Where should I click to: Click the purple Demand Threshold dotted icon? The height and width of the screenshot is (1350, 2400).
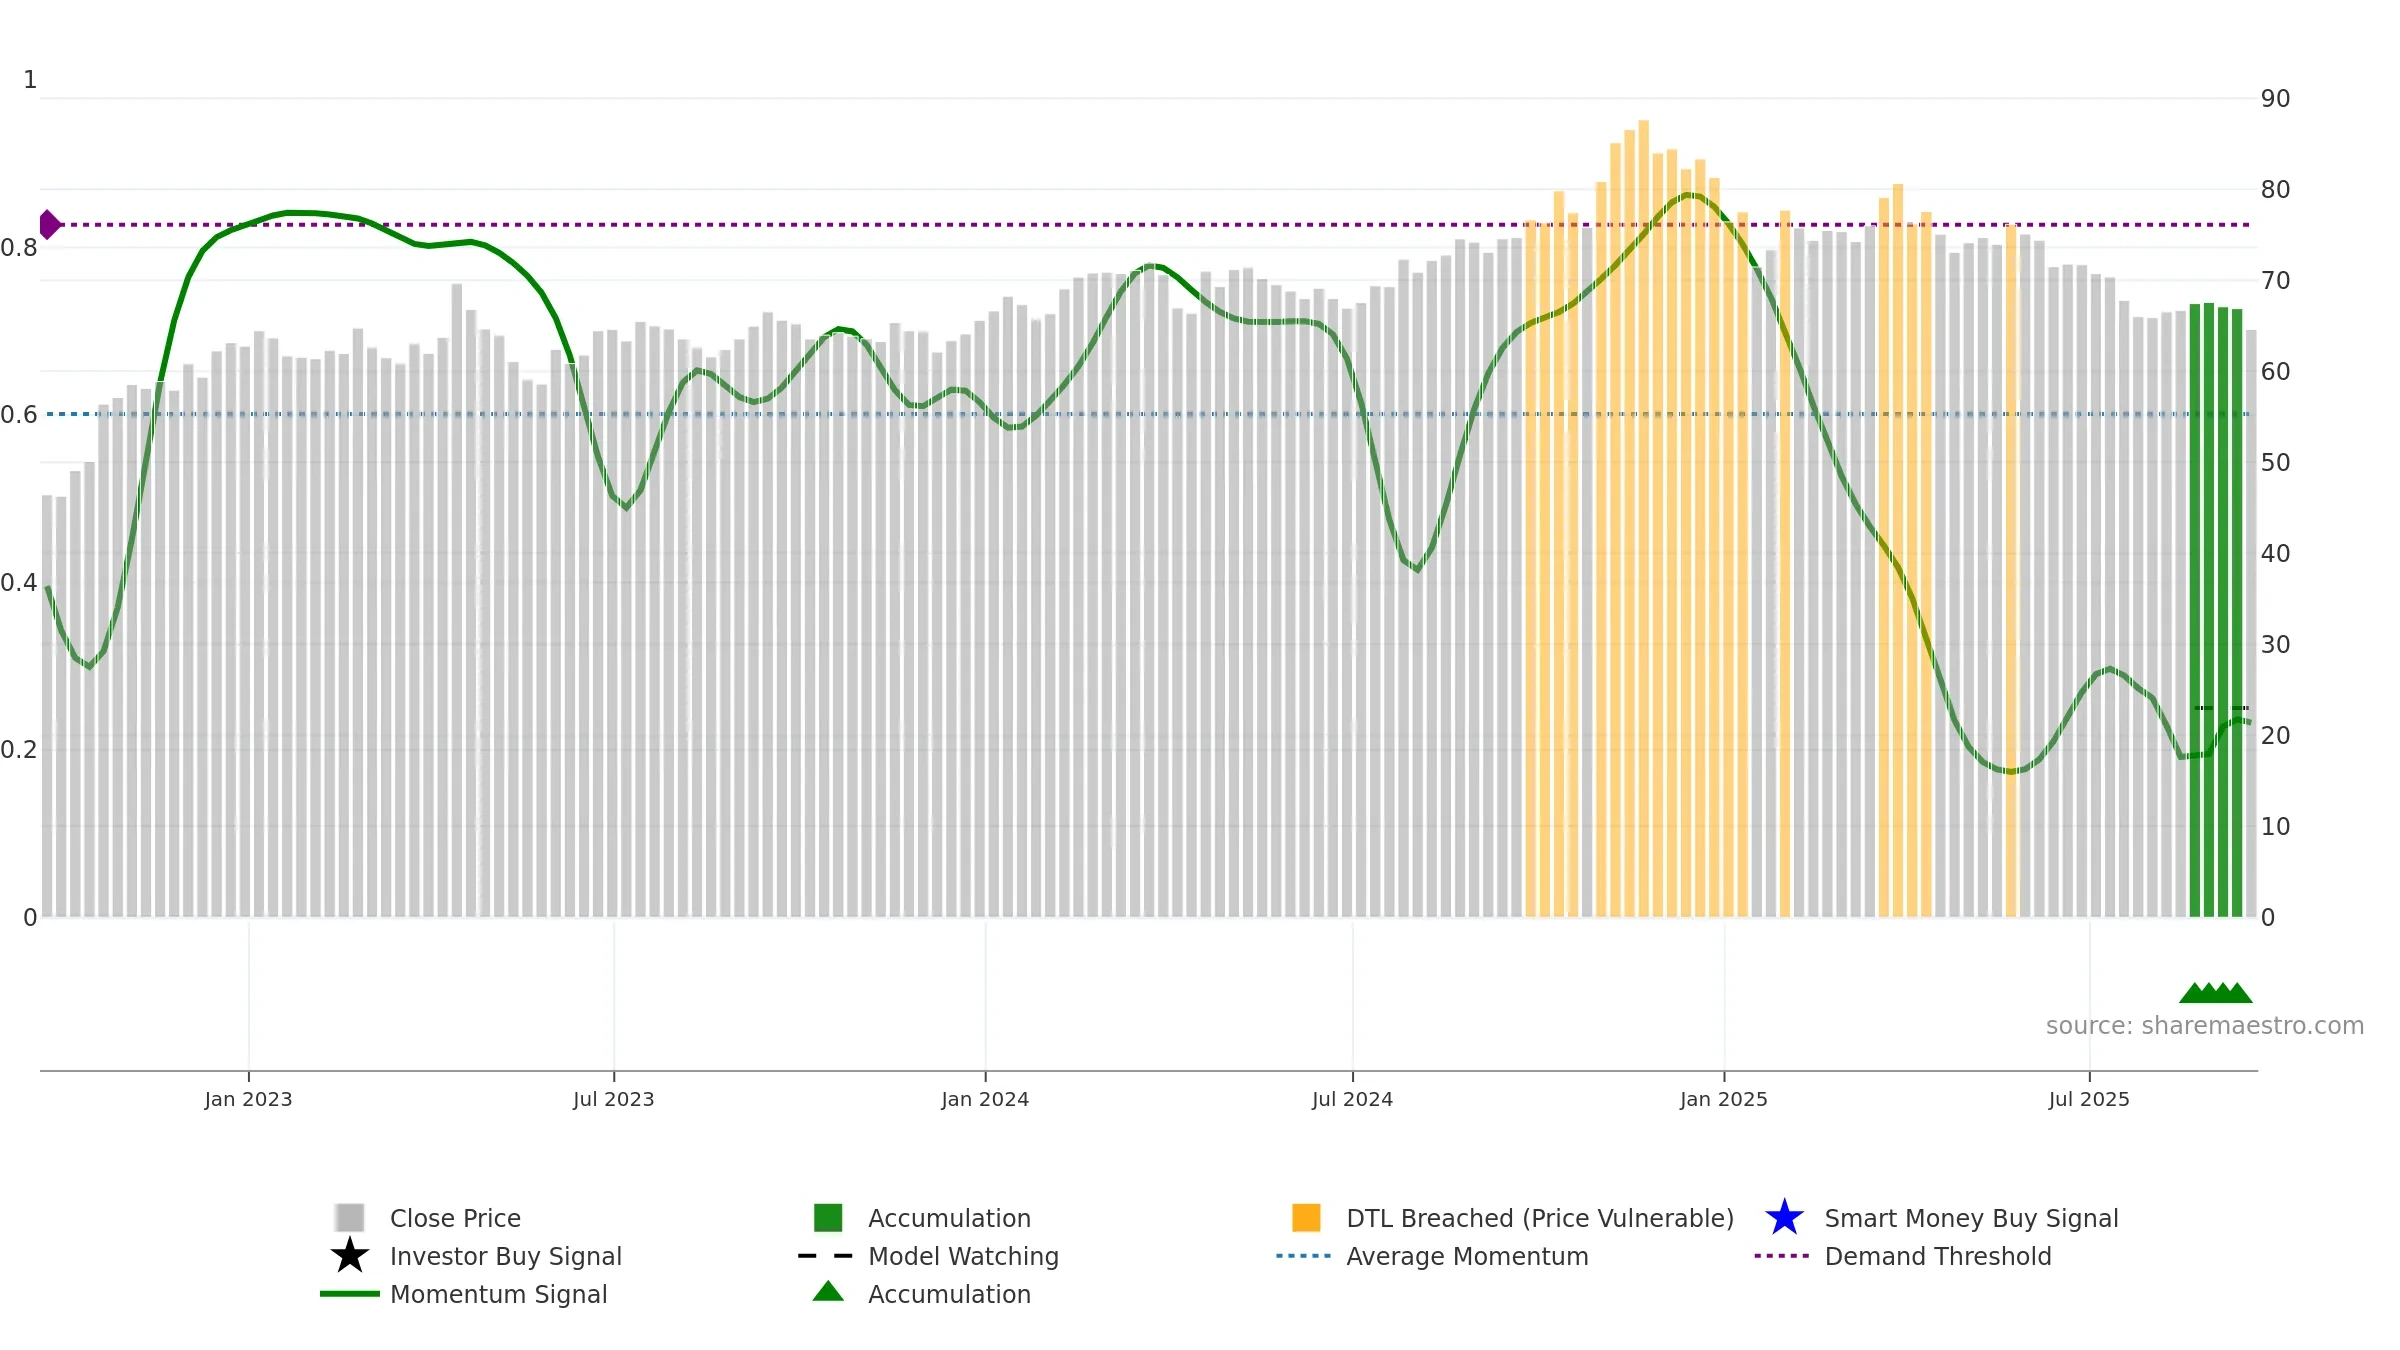tap(1782, 1255)
